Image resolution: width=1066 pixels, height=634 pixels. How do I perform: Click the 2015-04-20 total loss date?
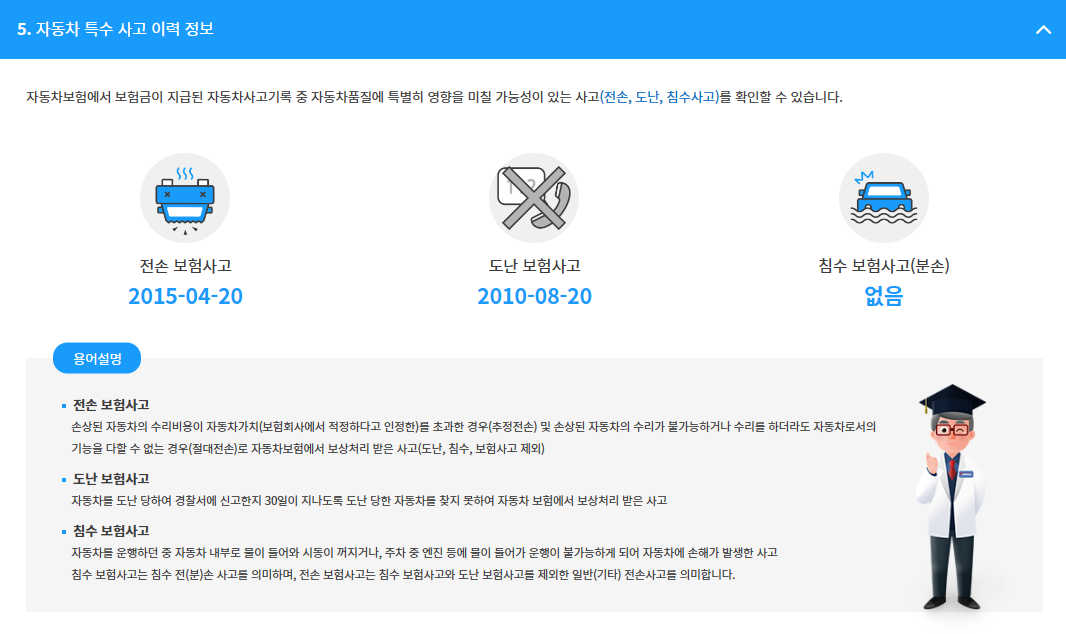point(183,295)
